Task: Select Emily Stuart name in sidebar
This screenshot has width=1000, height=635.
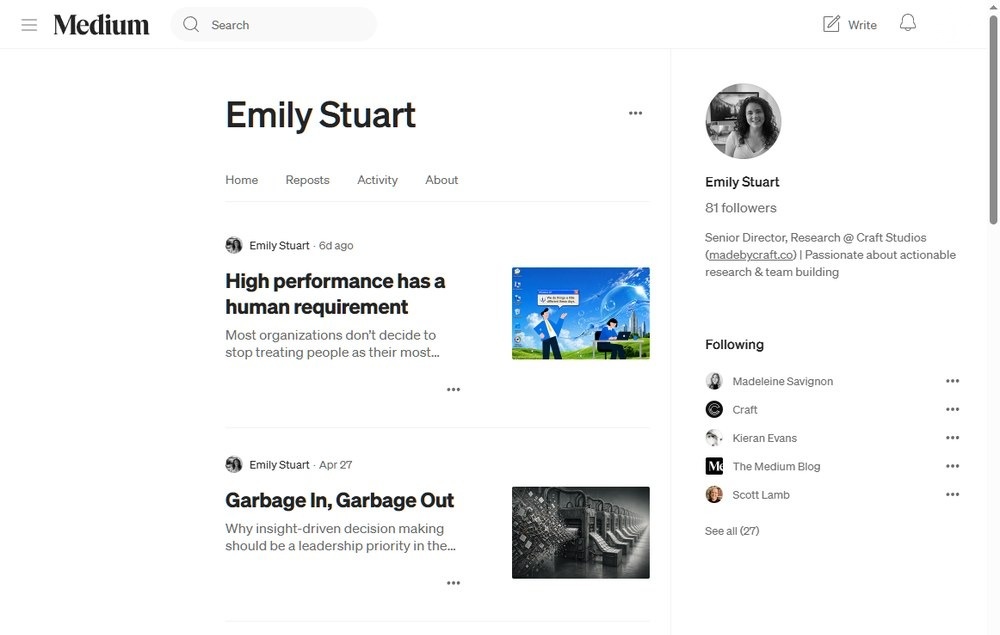Action: [x=742, y=182]
